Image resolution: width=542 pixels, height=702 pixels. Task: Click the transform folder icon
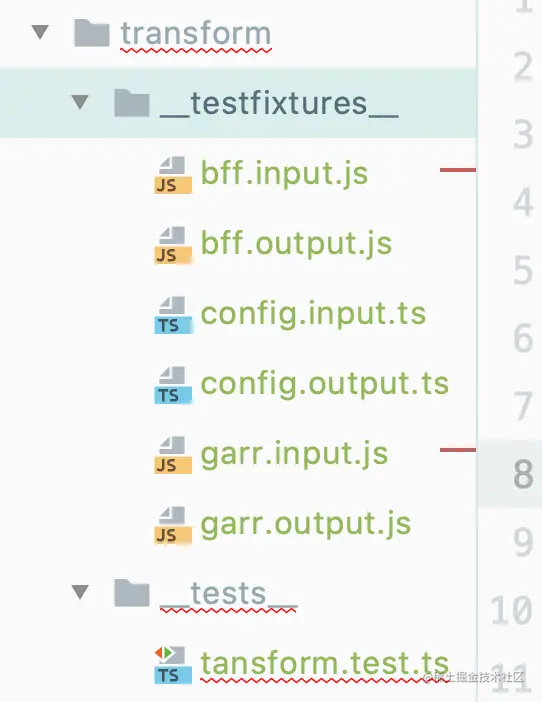(92, 33)
